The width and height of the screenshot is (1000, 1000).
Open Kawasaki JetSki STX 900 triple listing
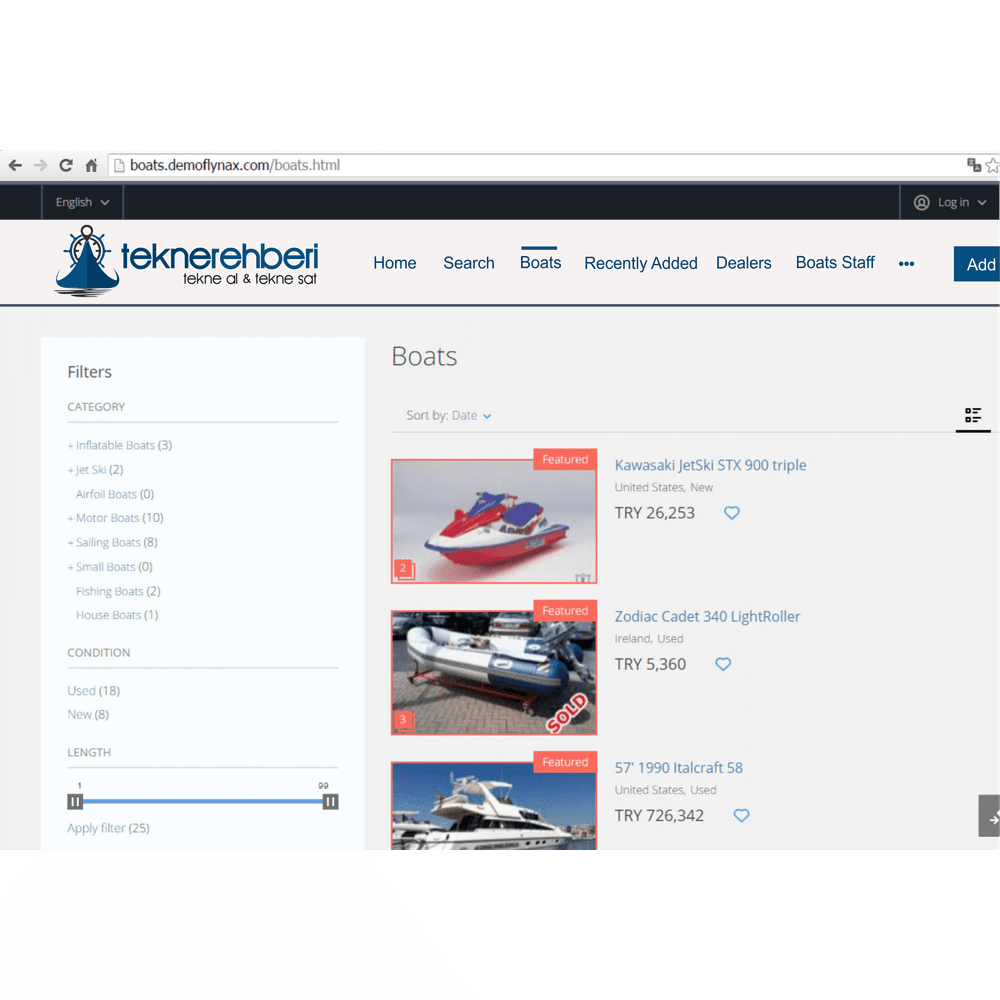tap(710, 465)
